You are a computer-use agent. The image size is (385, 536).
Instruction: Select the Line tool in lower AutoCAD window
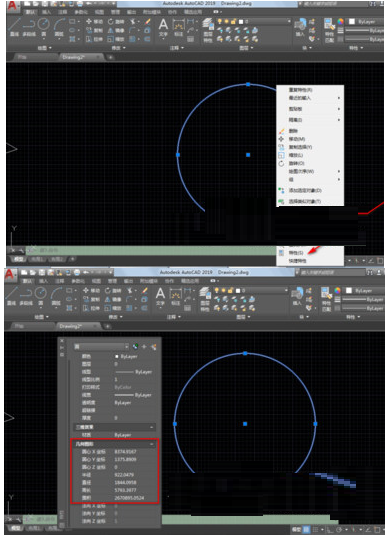point(11,296)
